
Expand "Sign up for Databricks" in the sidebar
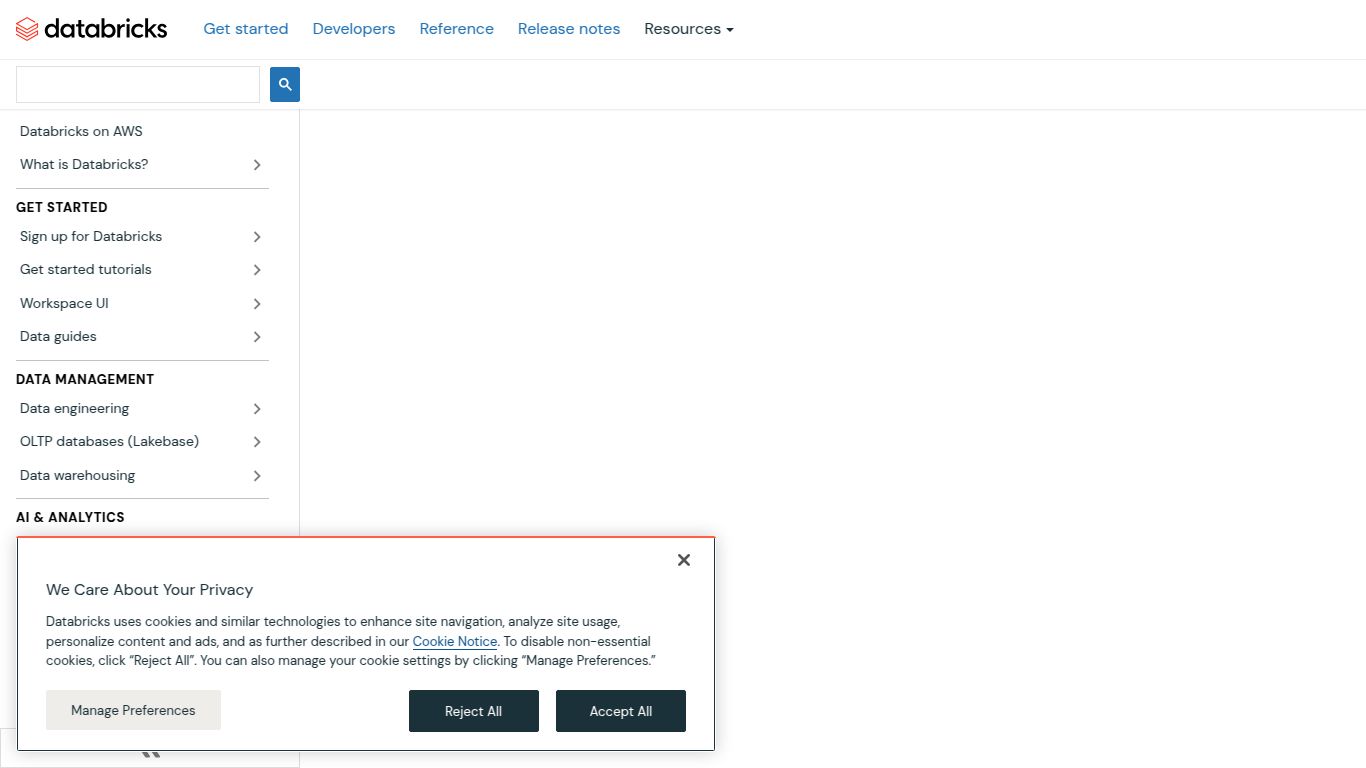tap(257, 237)
